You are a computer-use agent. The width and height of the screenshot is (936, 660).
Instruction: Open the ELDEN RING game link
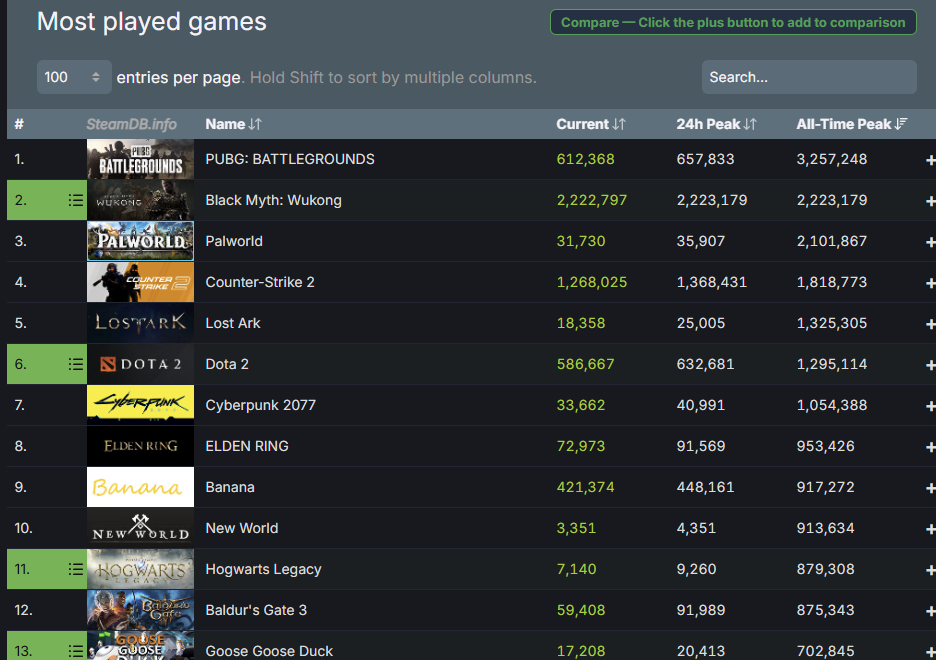click(x=247, y=446)
